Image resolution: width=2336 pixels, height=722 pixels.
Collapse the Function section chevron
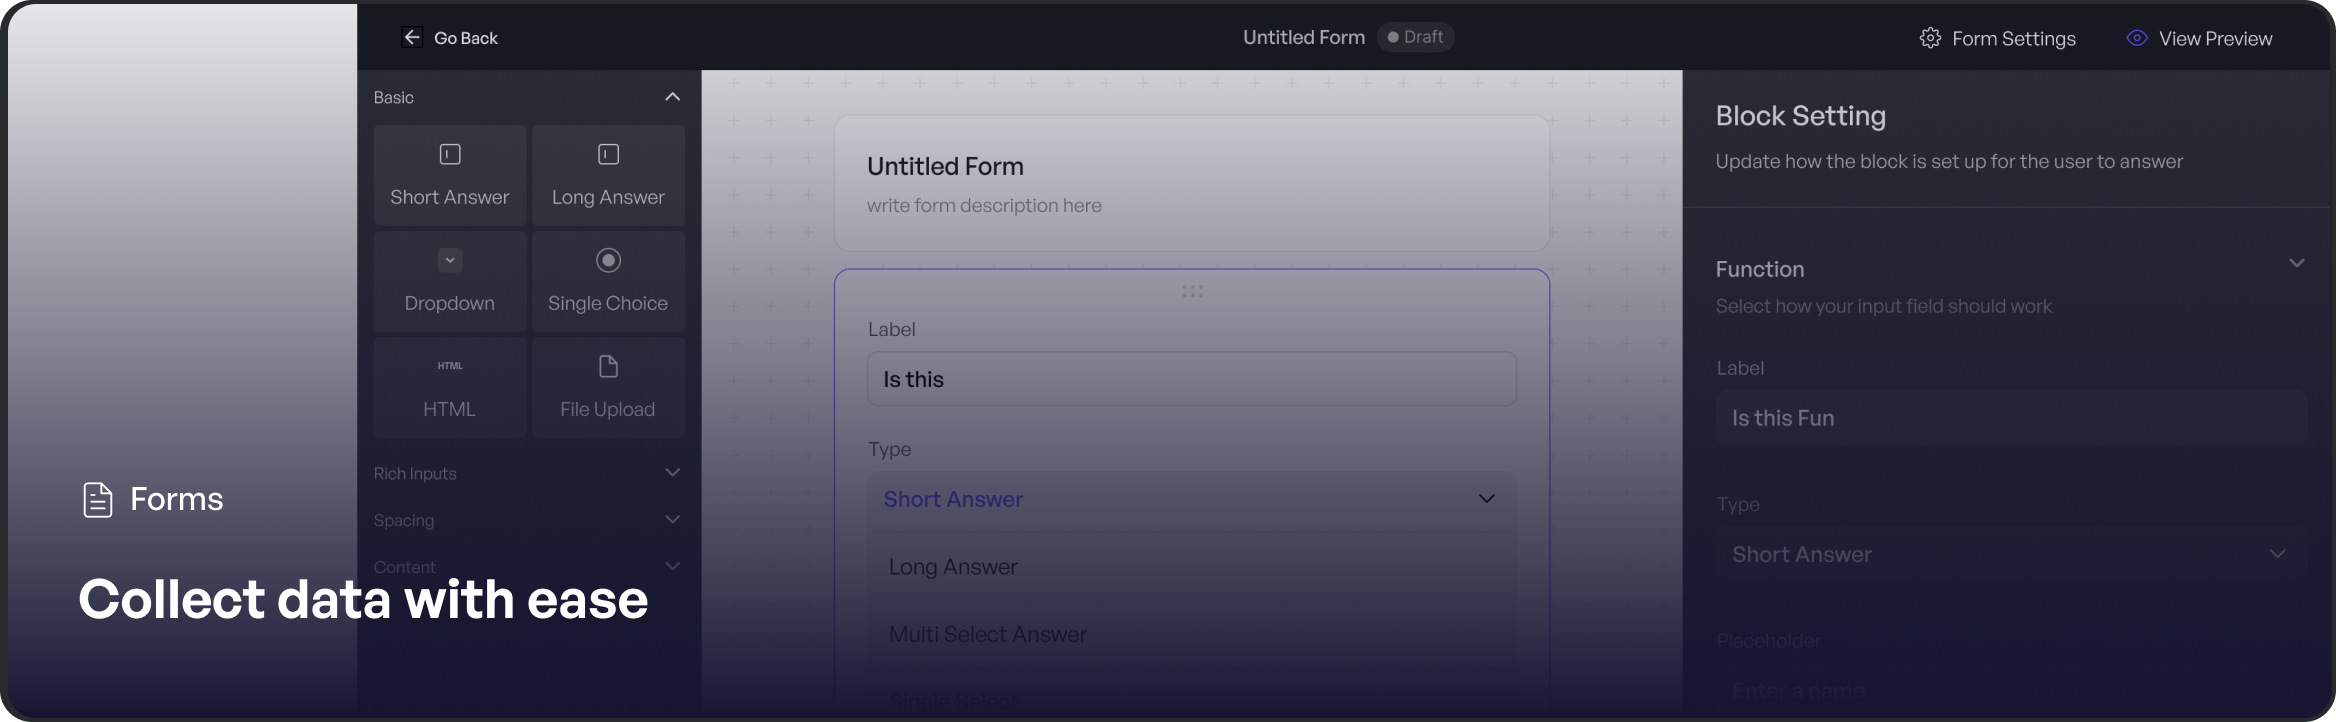tap(2297, 264)
